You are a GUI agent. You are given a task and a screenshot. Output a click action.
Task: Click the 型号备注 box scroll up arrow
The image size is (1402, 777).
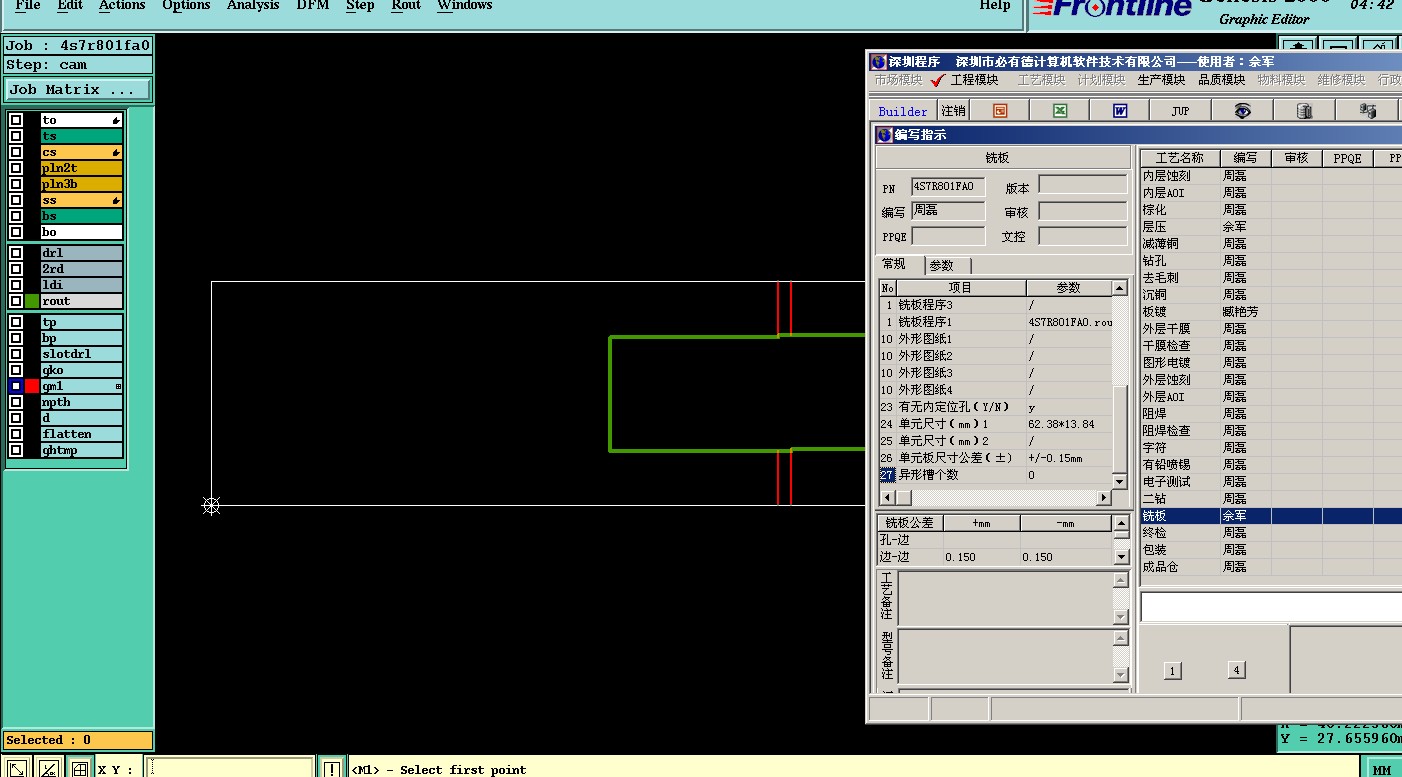click(x=1121, y=636)
